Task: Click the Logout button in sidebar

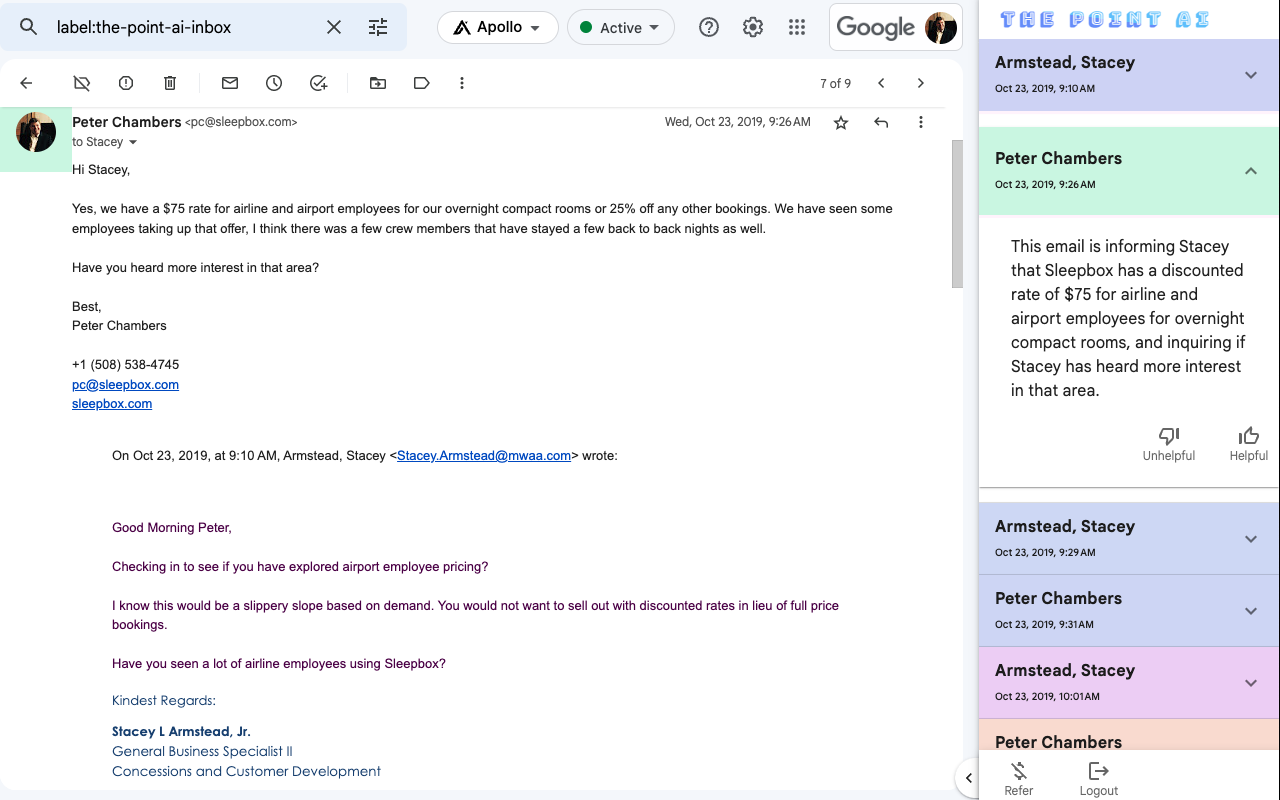Action: tap(1098, 777)
